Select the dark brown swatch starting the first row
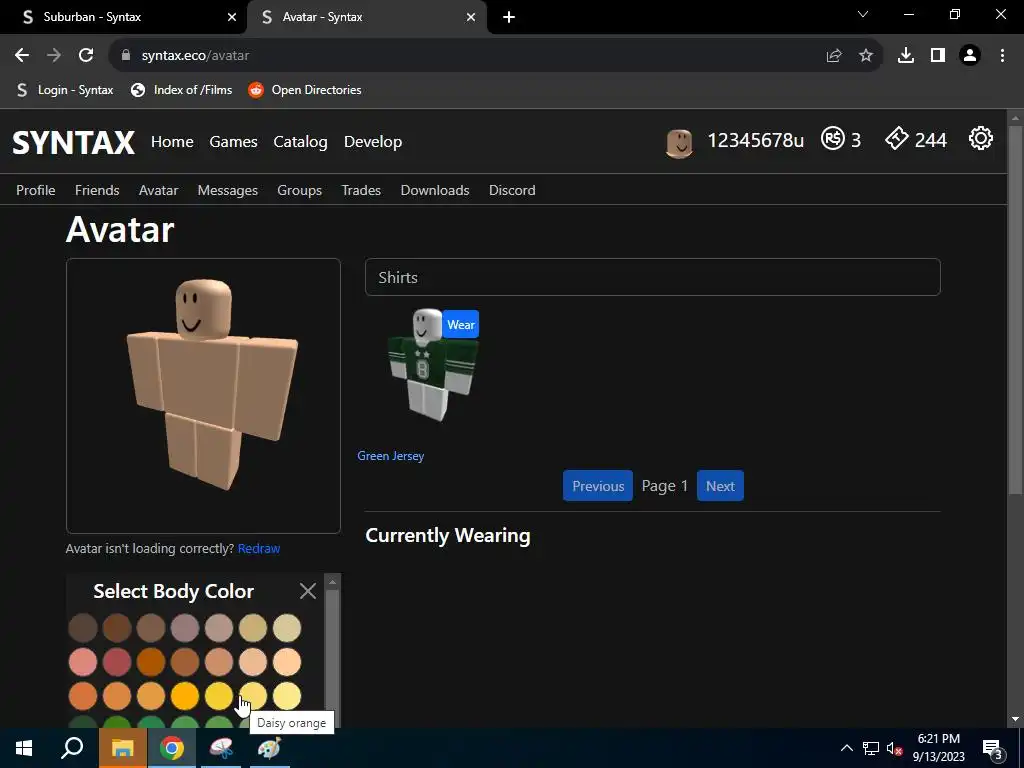The height and width of the screenshot is (768, 1024). [83, 628]
